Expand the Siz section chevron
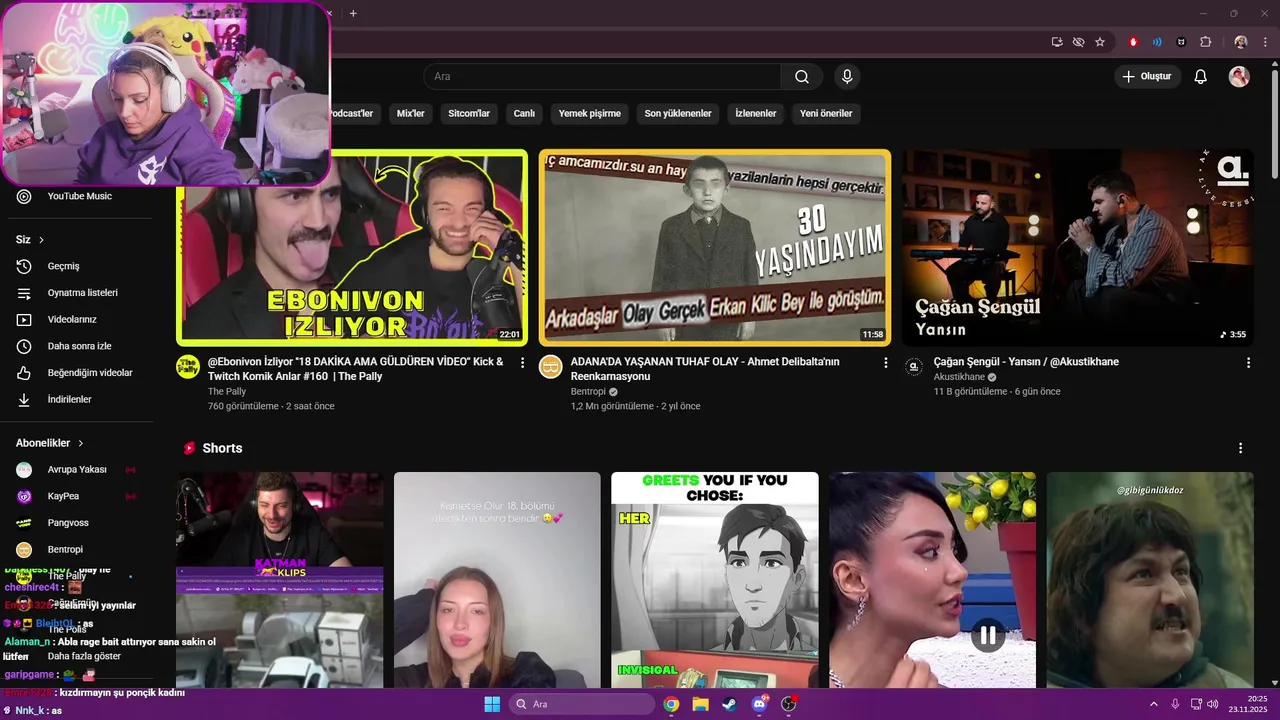 [41, 240]
